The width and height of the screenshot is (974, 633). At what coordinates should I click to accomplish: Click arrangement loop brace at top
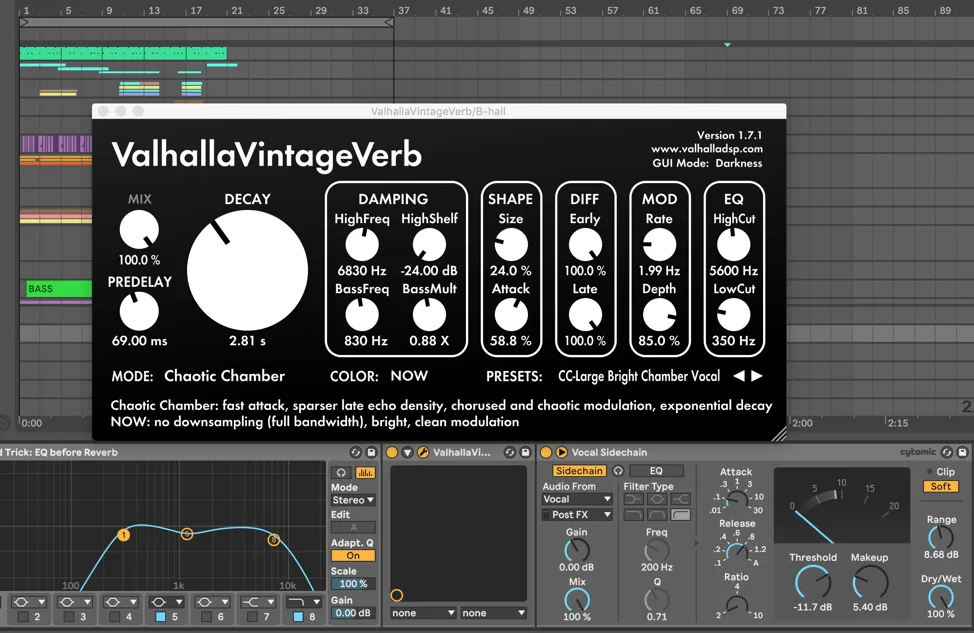point(206,22)
